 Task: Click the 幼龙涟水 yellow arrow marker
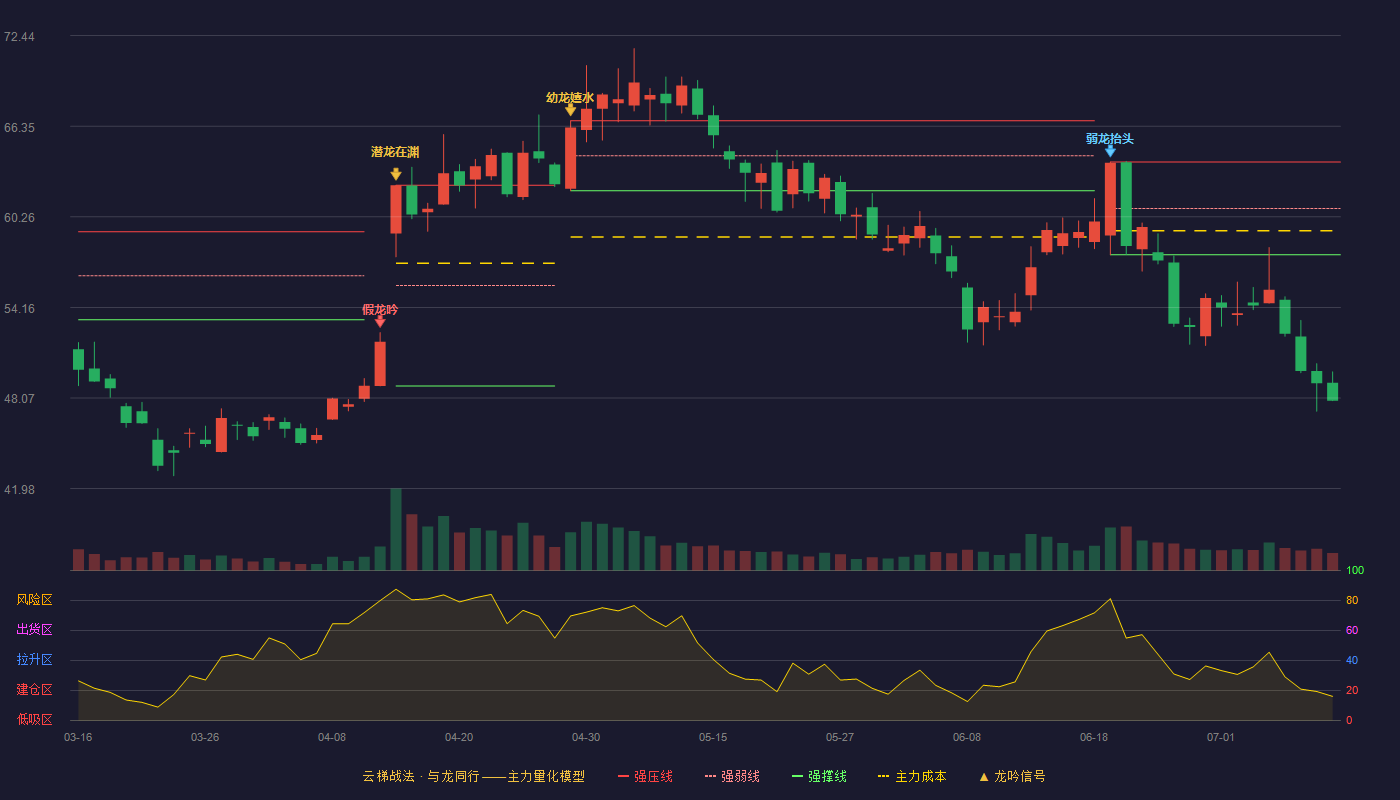(x=571, y=109)
